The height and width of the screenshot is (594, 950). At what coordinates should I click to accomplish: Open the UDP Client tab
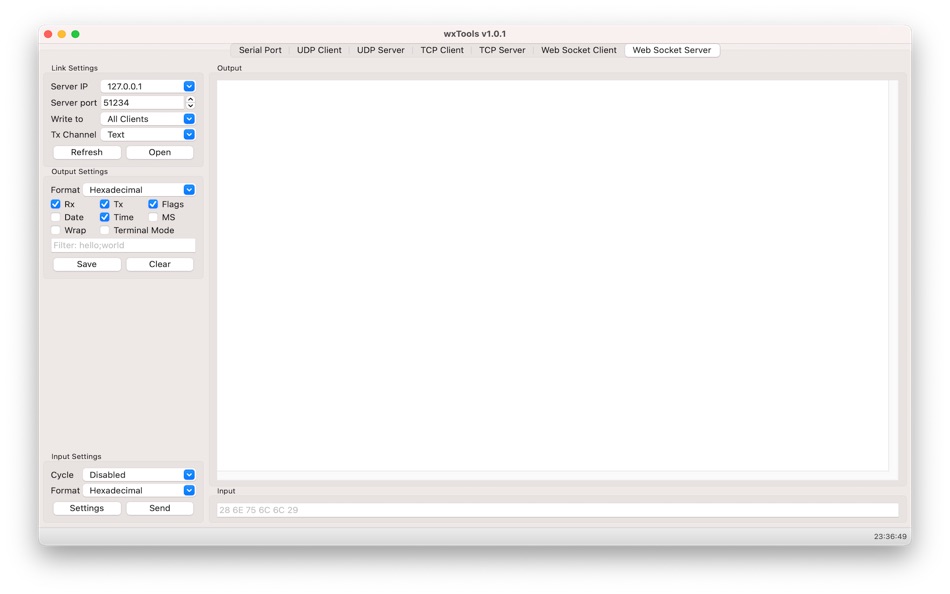(318, 49)
